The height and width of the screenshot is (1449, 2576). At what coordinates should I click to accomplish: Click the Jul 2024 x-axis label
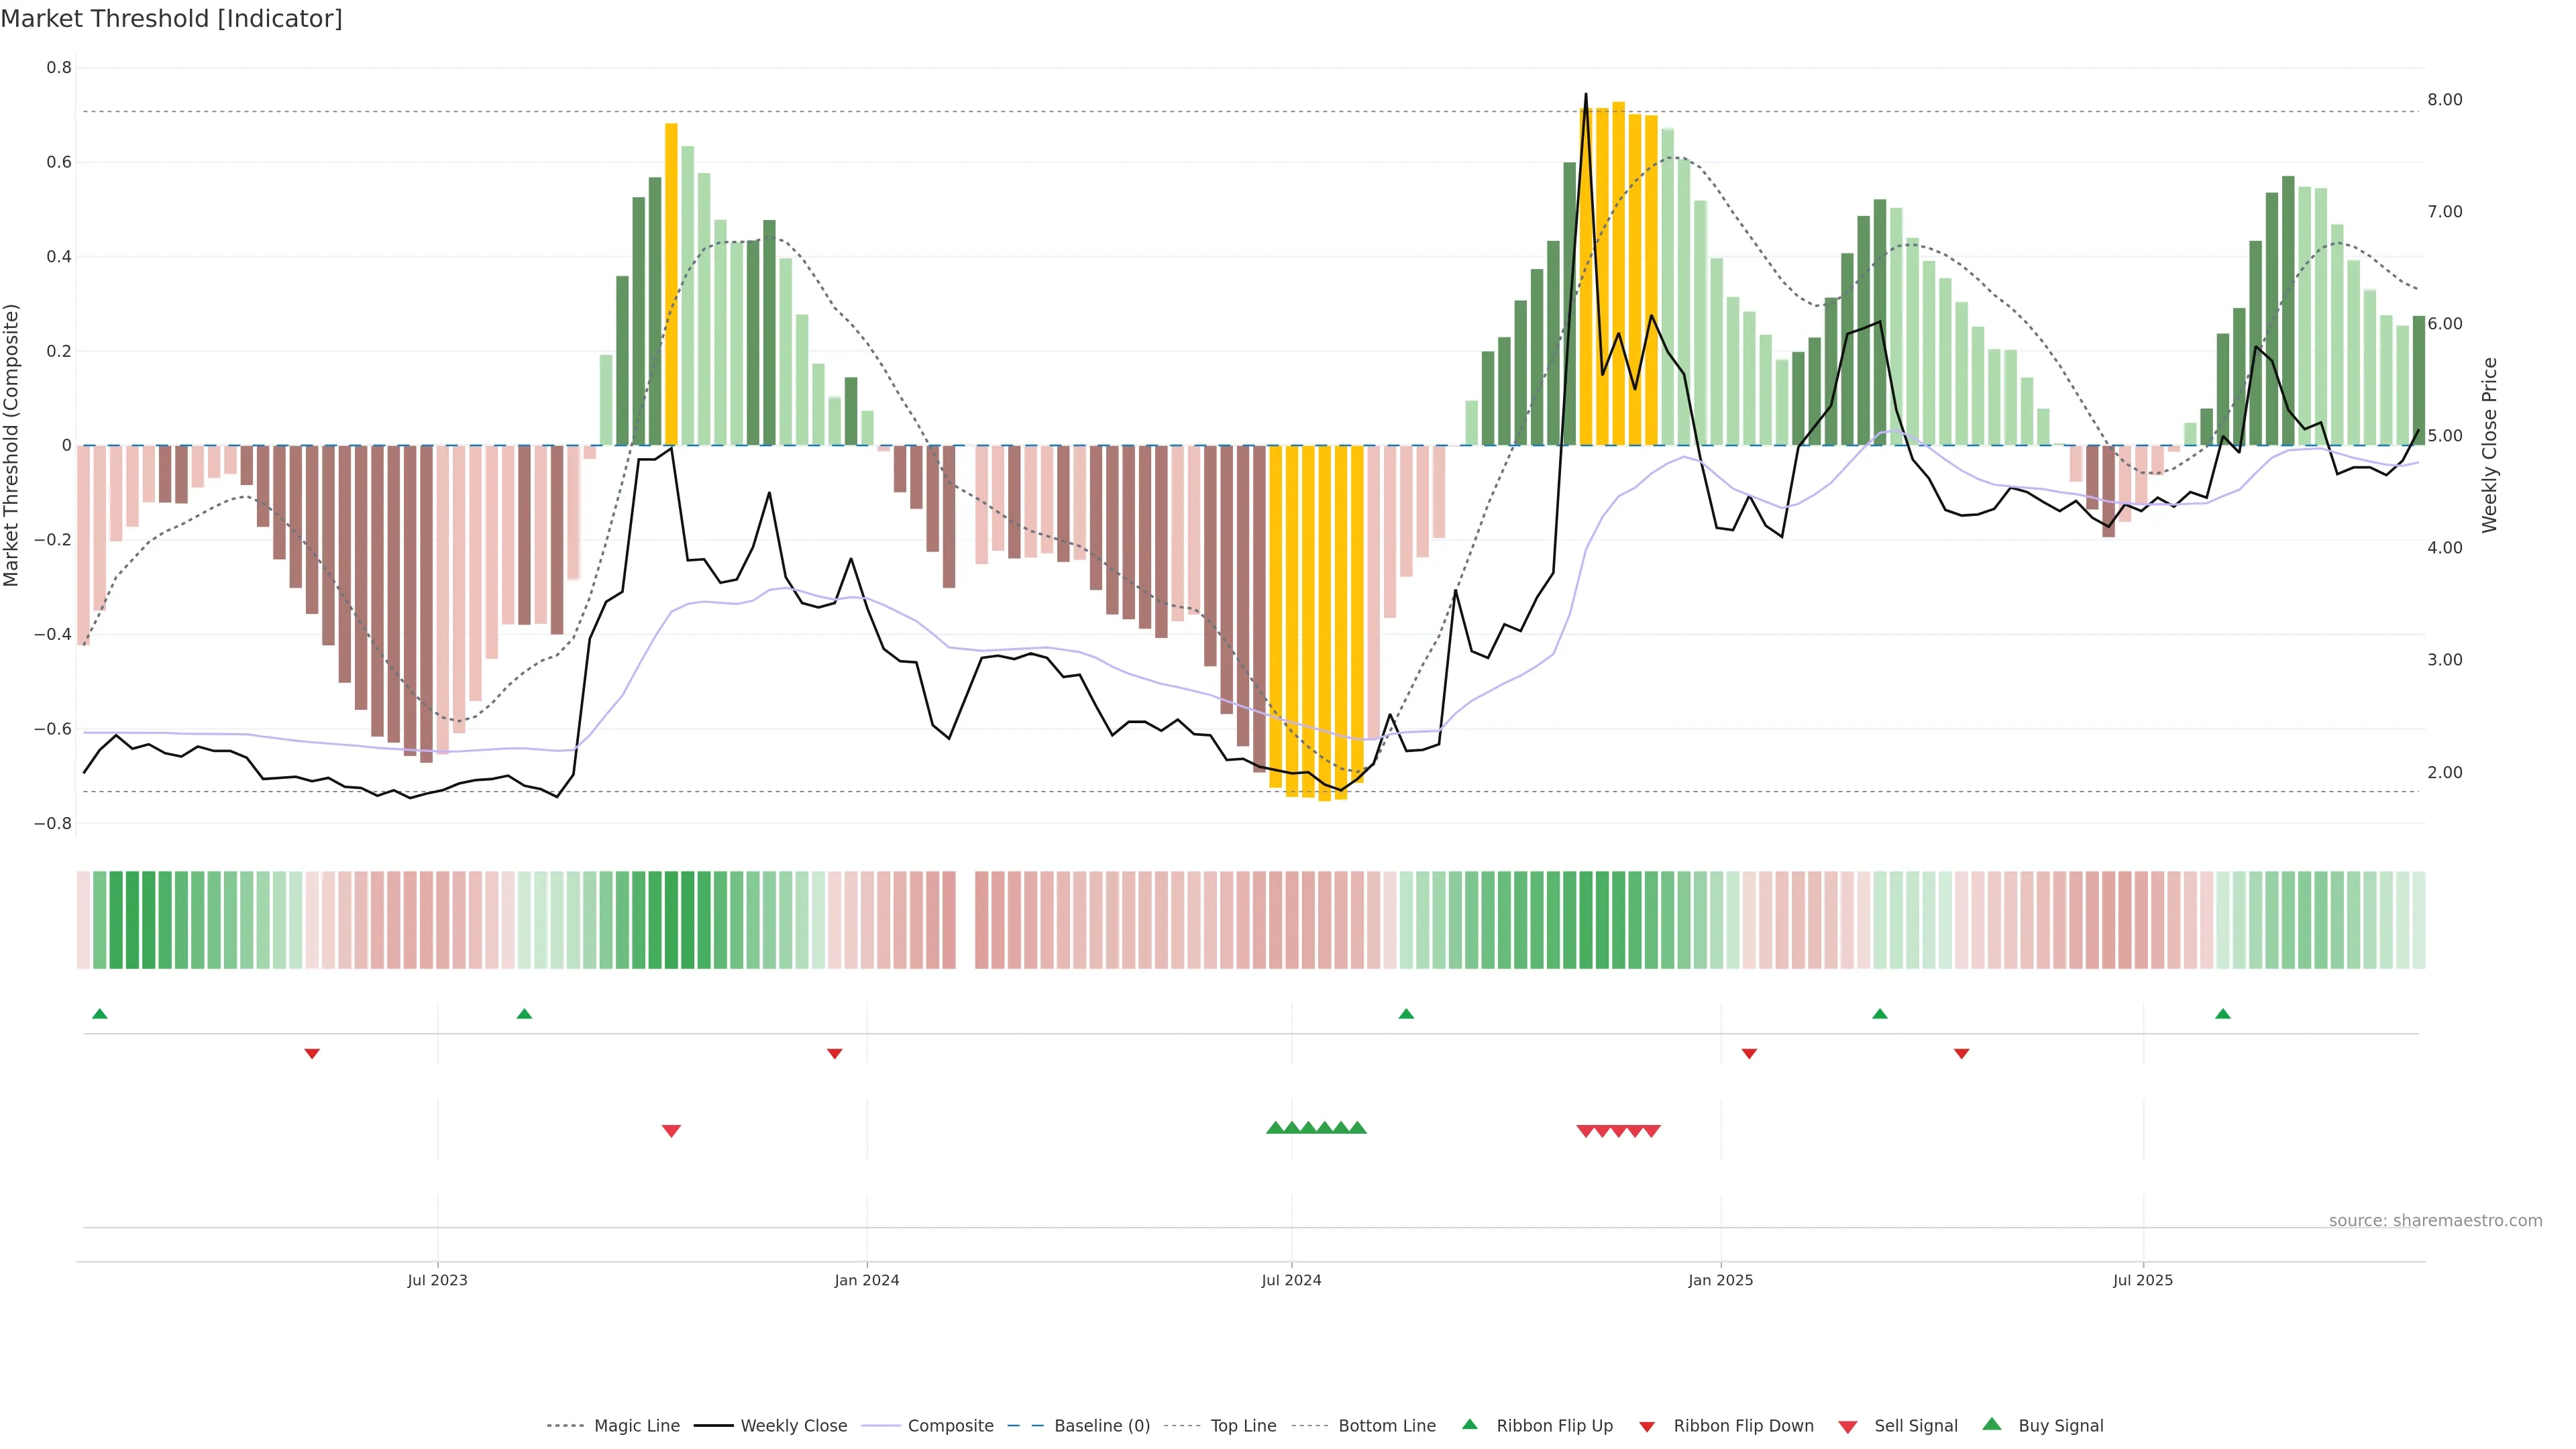tap(1291, 1280)
